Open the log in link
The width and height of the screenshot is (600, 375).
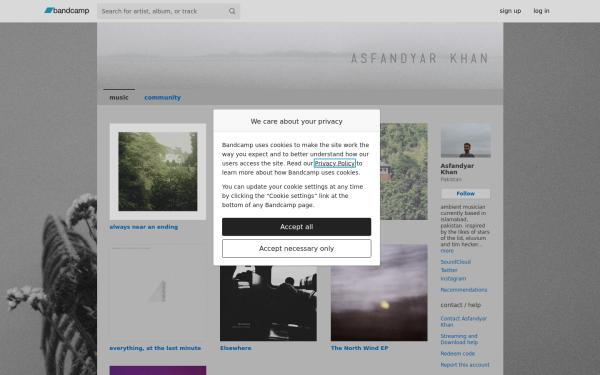pos(541,11)
